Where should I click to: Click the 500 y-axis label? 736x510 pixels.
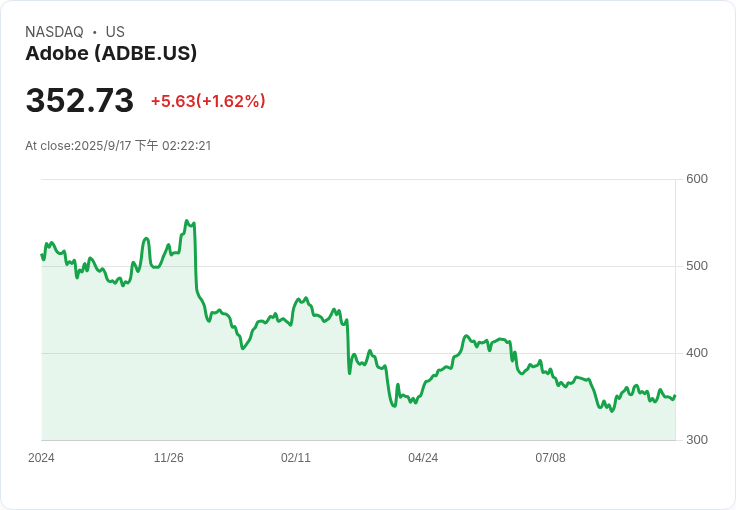(697, 266)
